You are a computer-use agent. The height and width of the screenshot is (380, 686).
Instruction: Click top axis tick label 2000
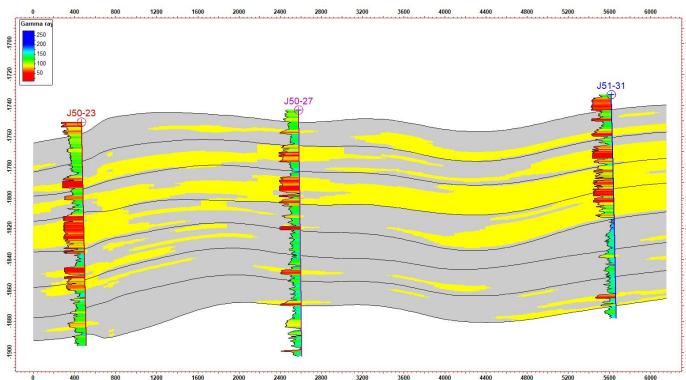pos(239,12)
